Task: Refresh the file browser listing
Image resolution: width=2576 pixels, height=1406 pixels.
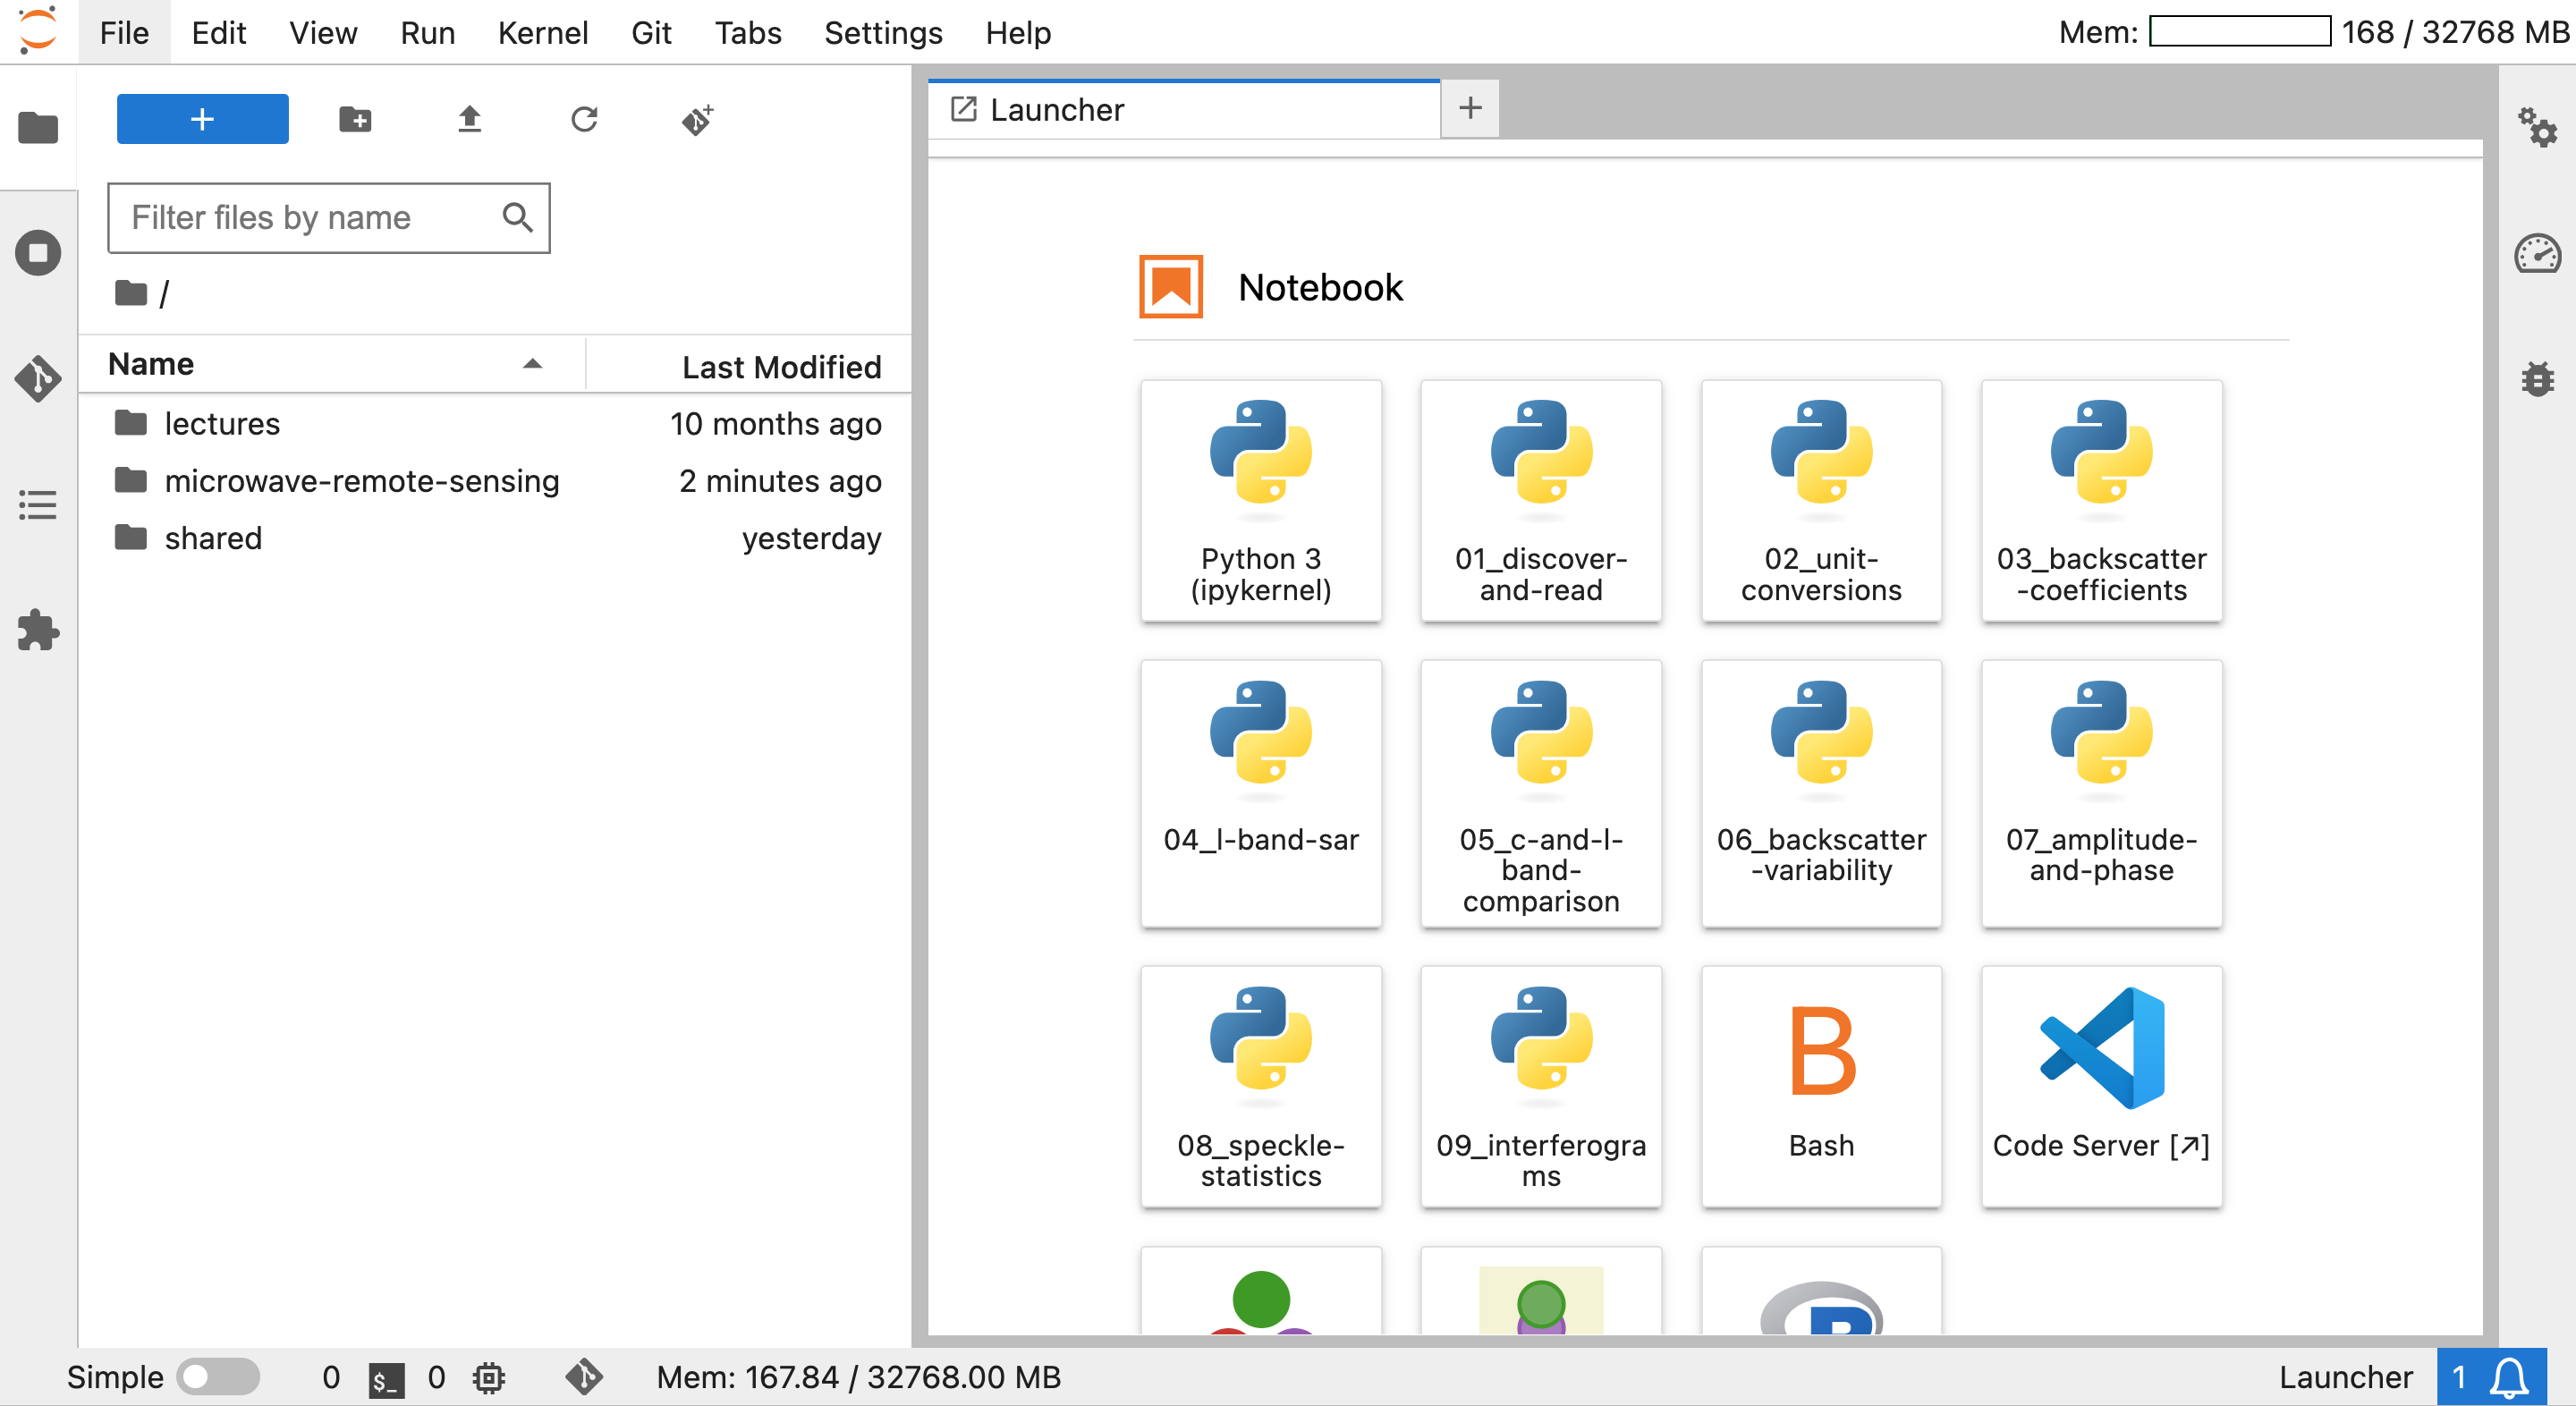Action: pyautogui.click(x=584, y=120)
